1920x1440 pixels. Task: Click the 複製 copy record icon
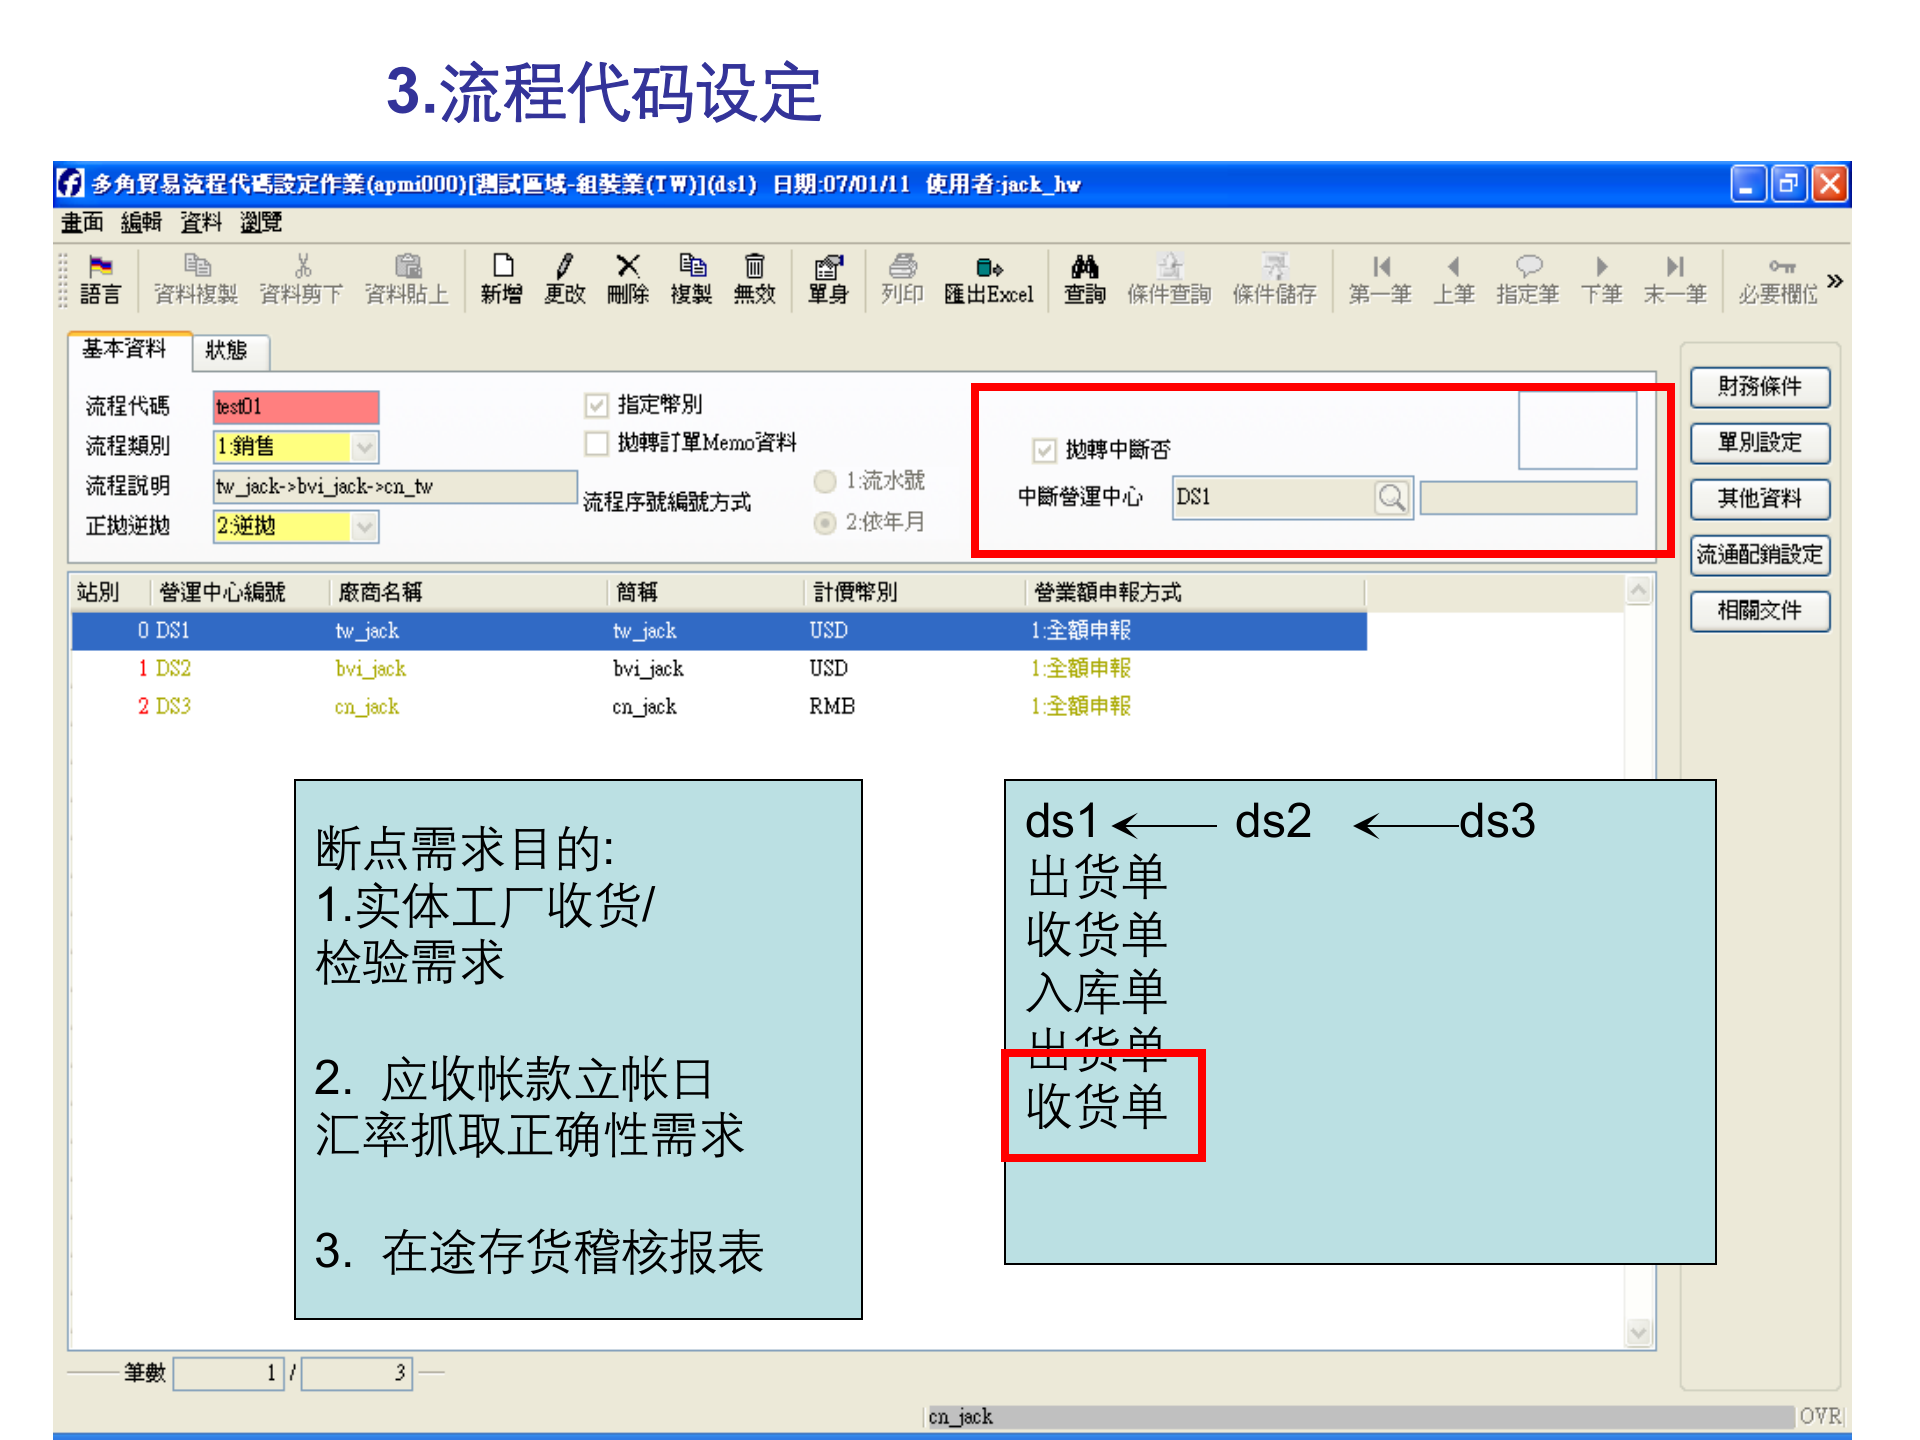(x=692, y=280)
